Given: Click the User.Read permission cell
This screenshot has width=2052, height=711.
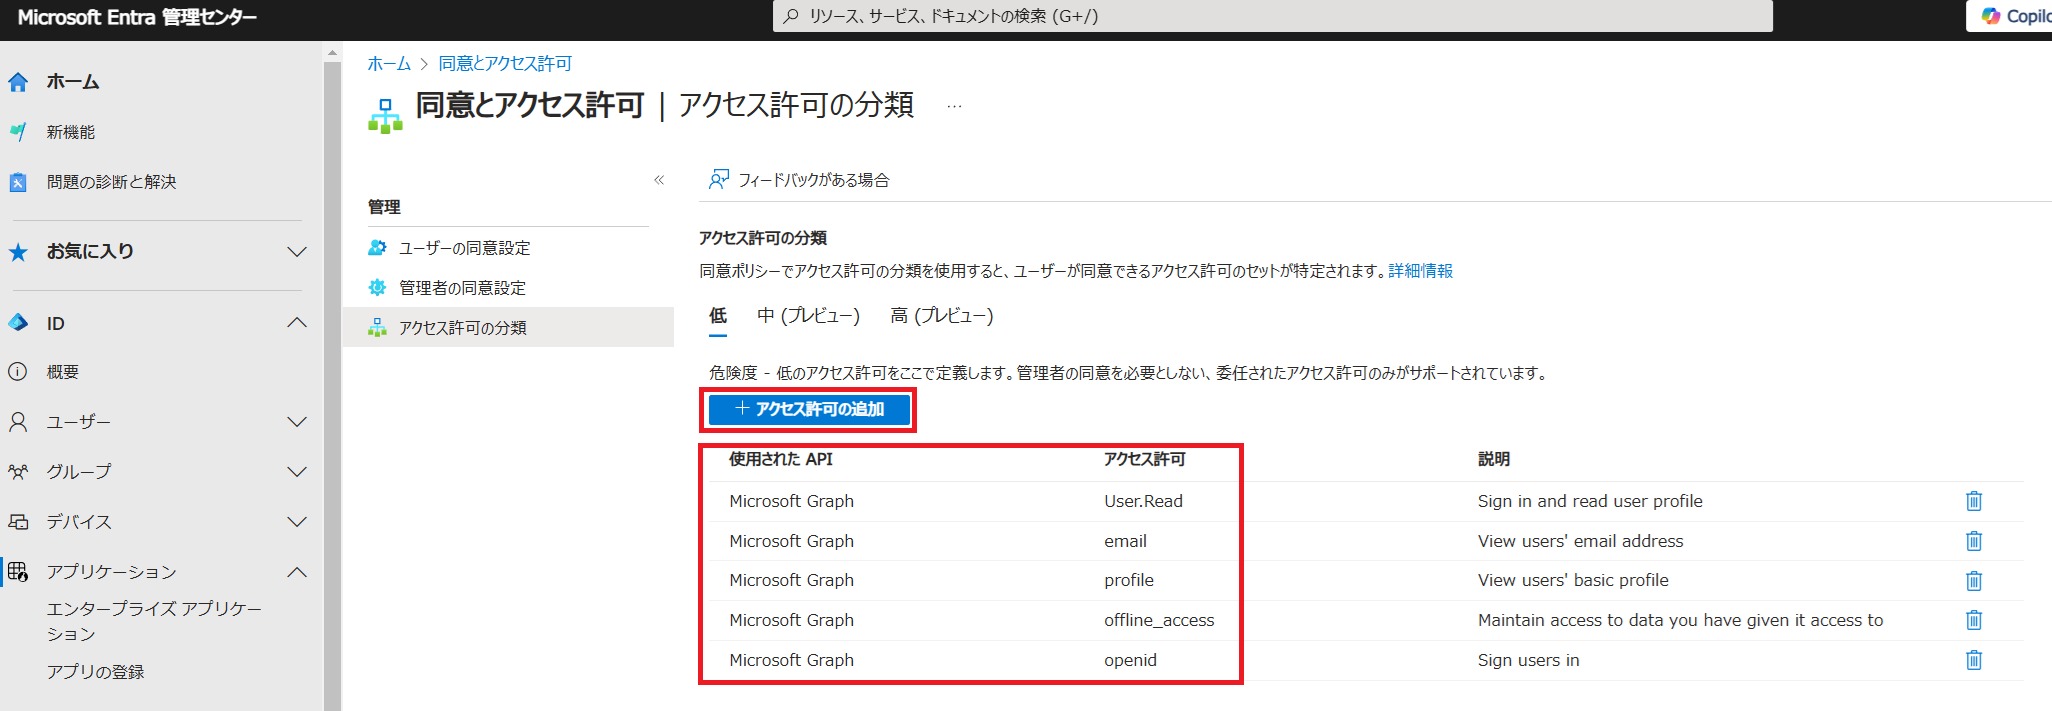Looking at the screenshot, I should (x=1143, y=501).
